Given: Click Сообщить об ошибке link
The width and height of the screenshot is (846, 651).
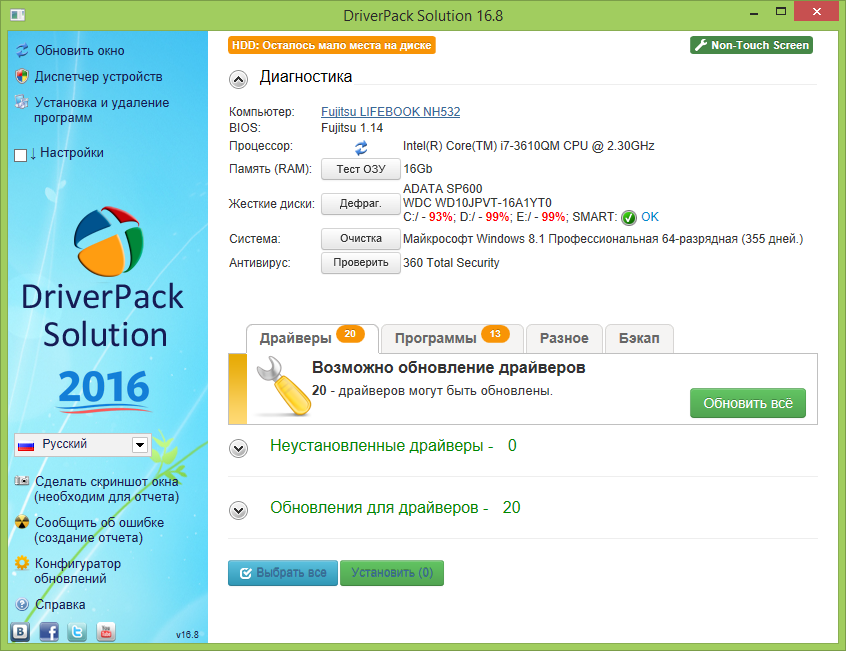Looking at the screenshot, I should [99, 530].
